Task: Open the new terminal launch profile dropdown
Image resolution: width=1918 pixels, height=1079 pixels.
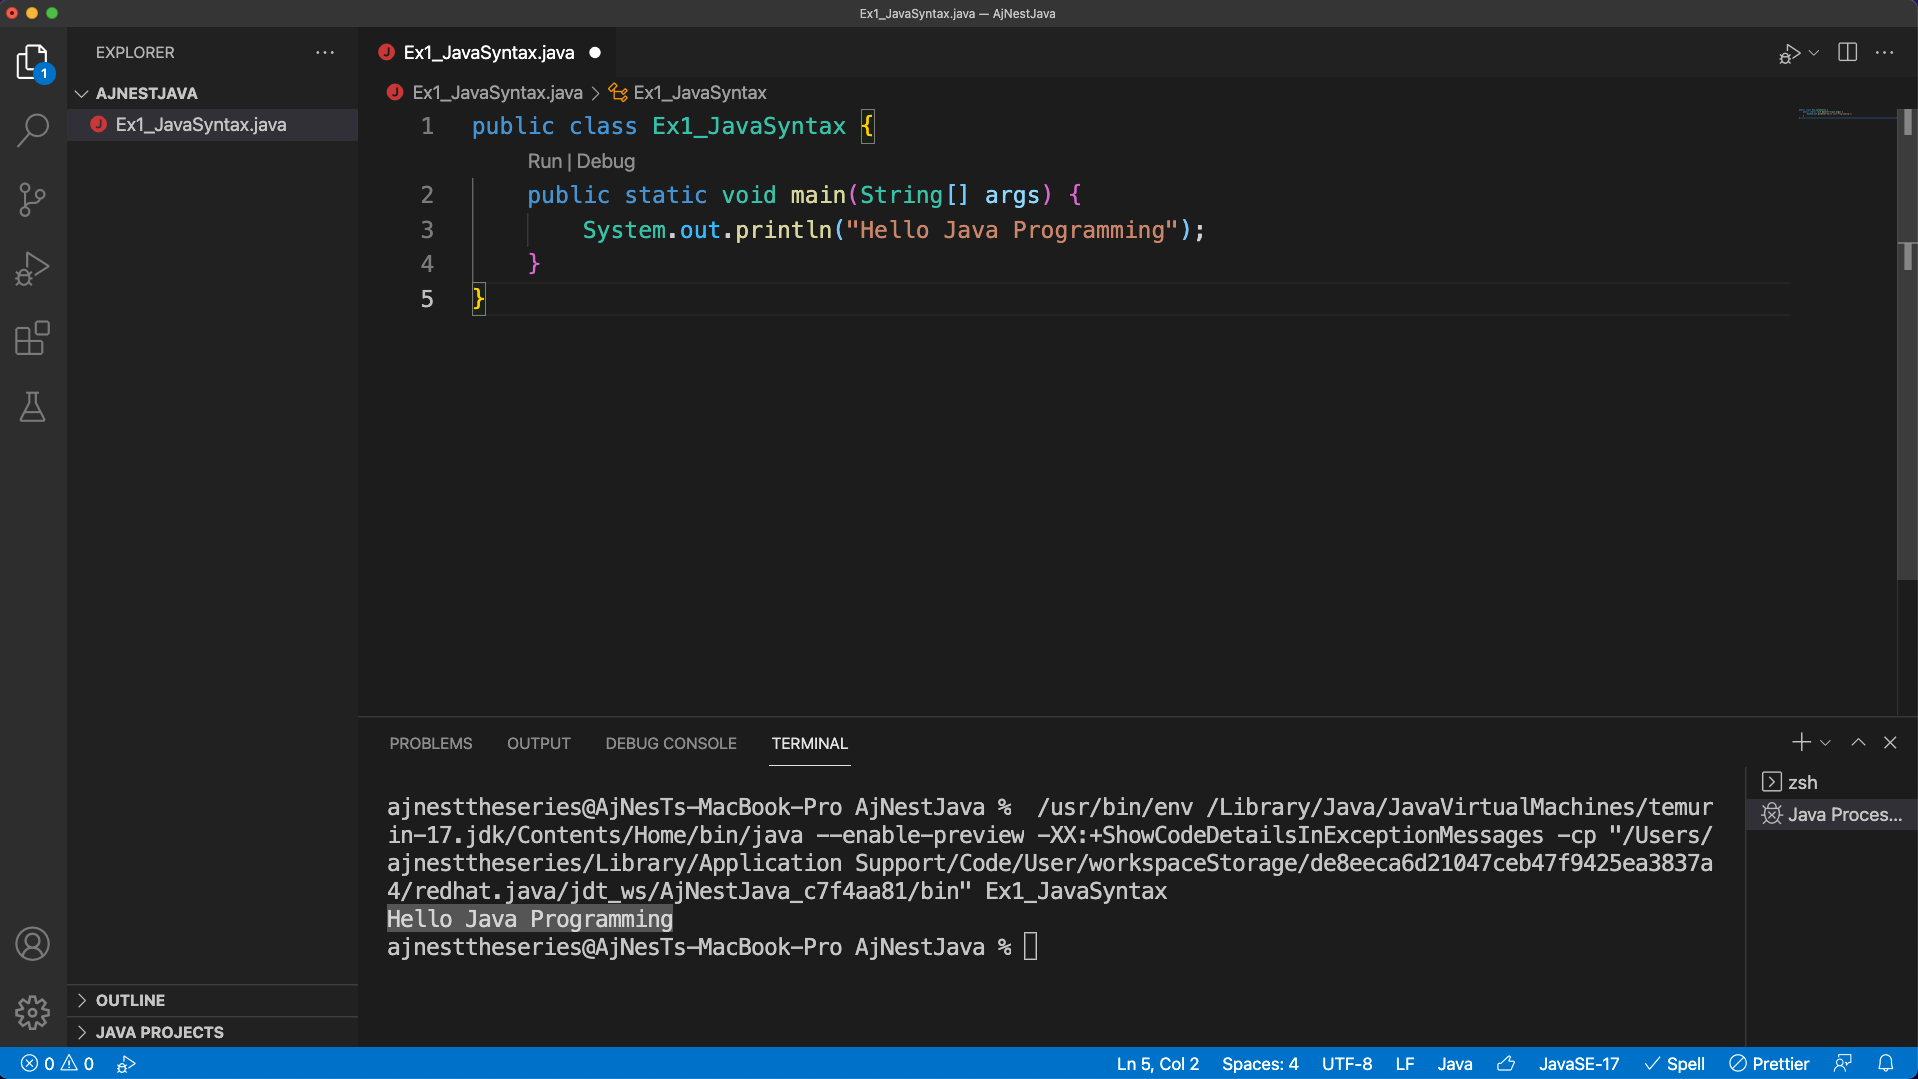Action: (x=1826, y=743)
